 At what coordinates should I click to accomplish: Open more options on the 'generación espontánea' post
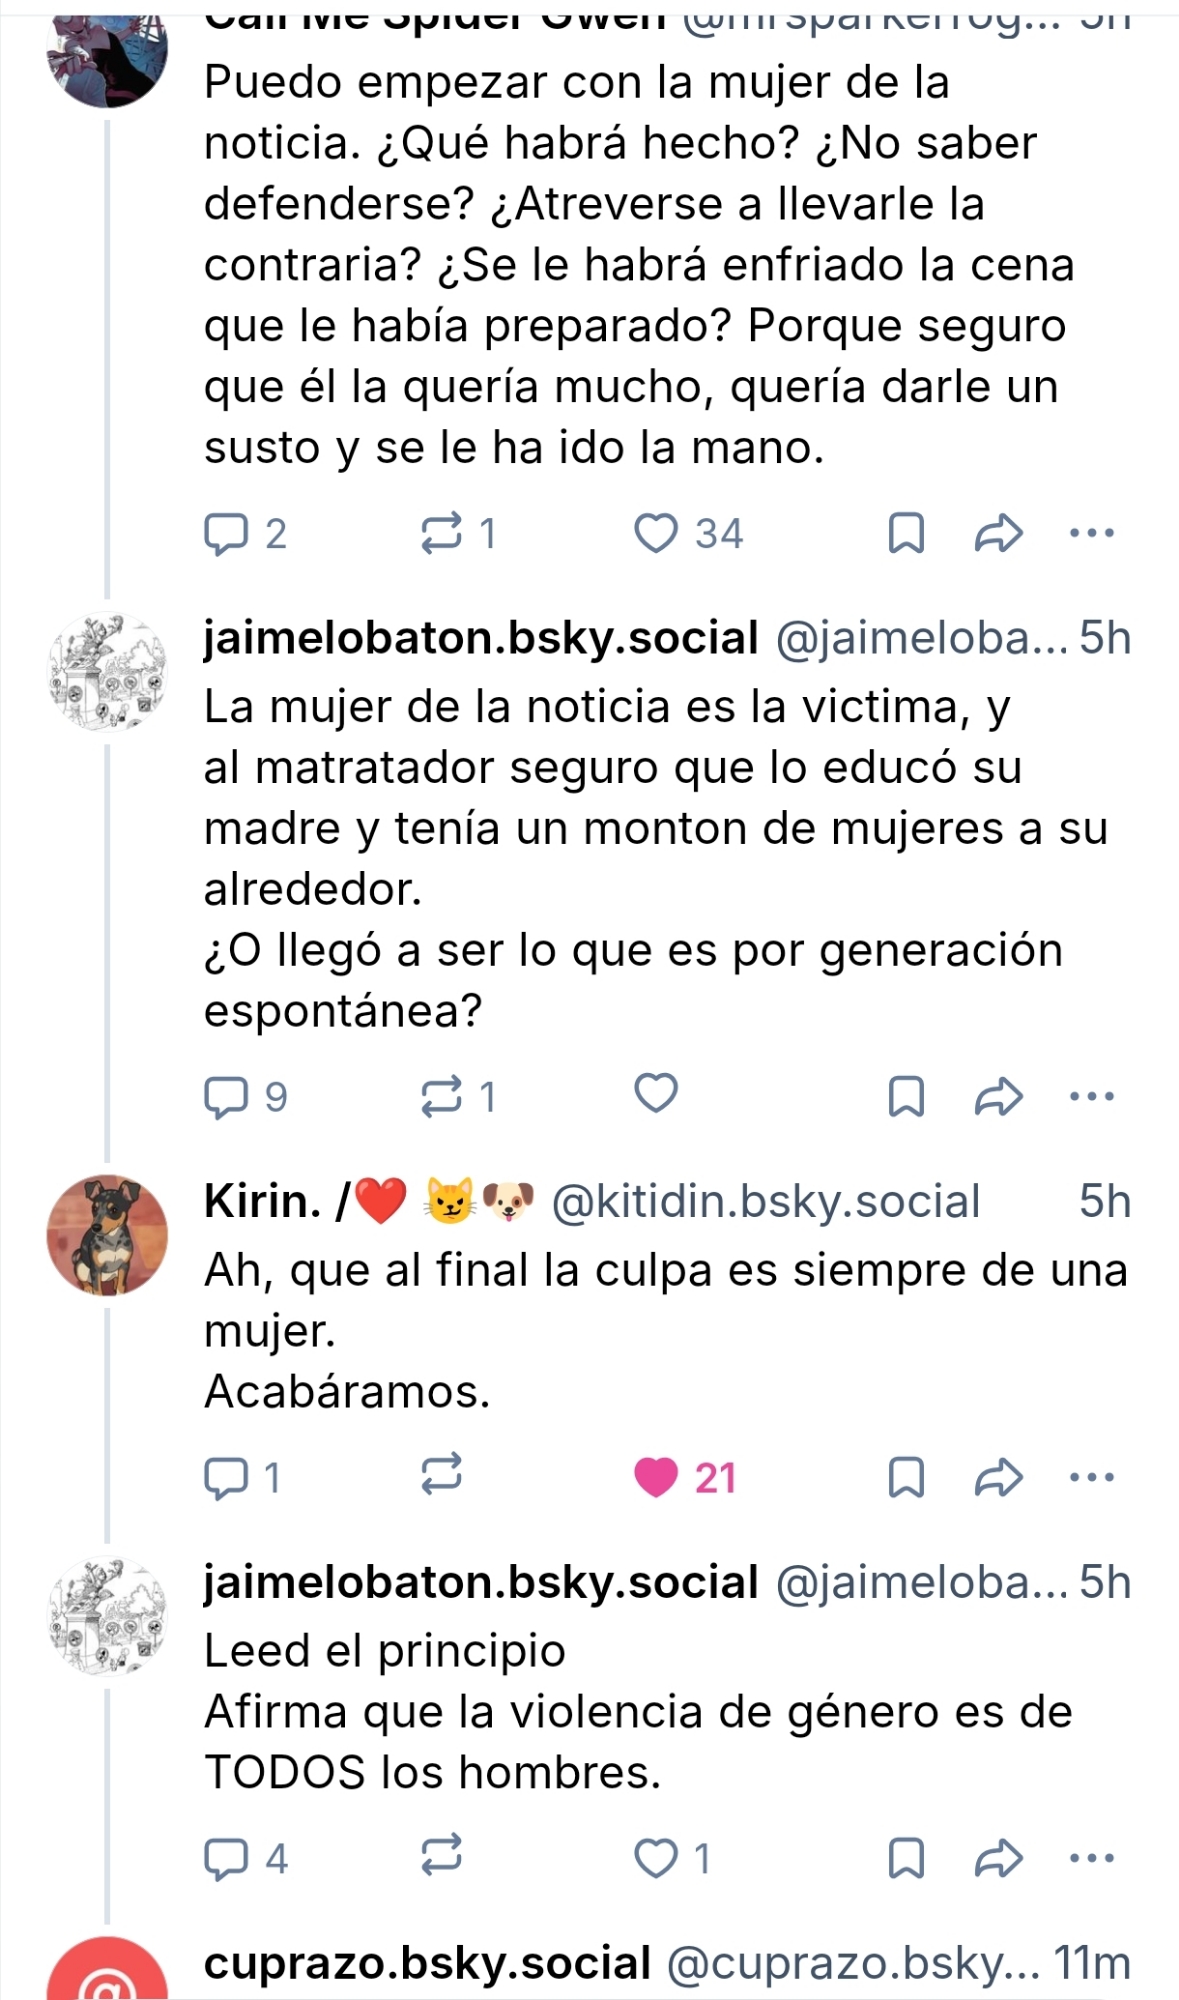pyautogui.click(x=1092, y=1096)
